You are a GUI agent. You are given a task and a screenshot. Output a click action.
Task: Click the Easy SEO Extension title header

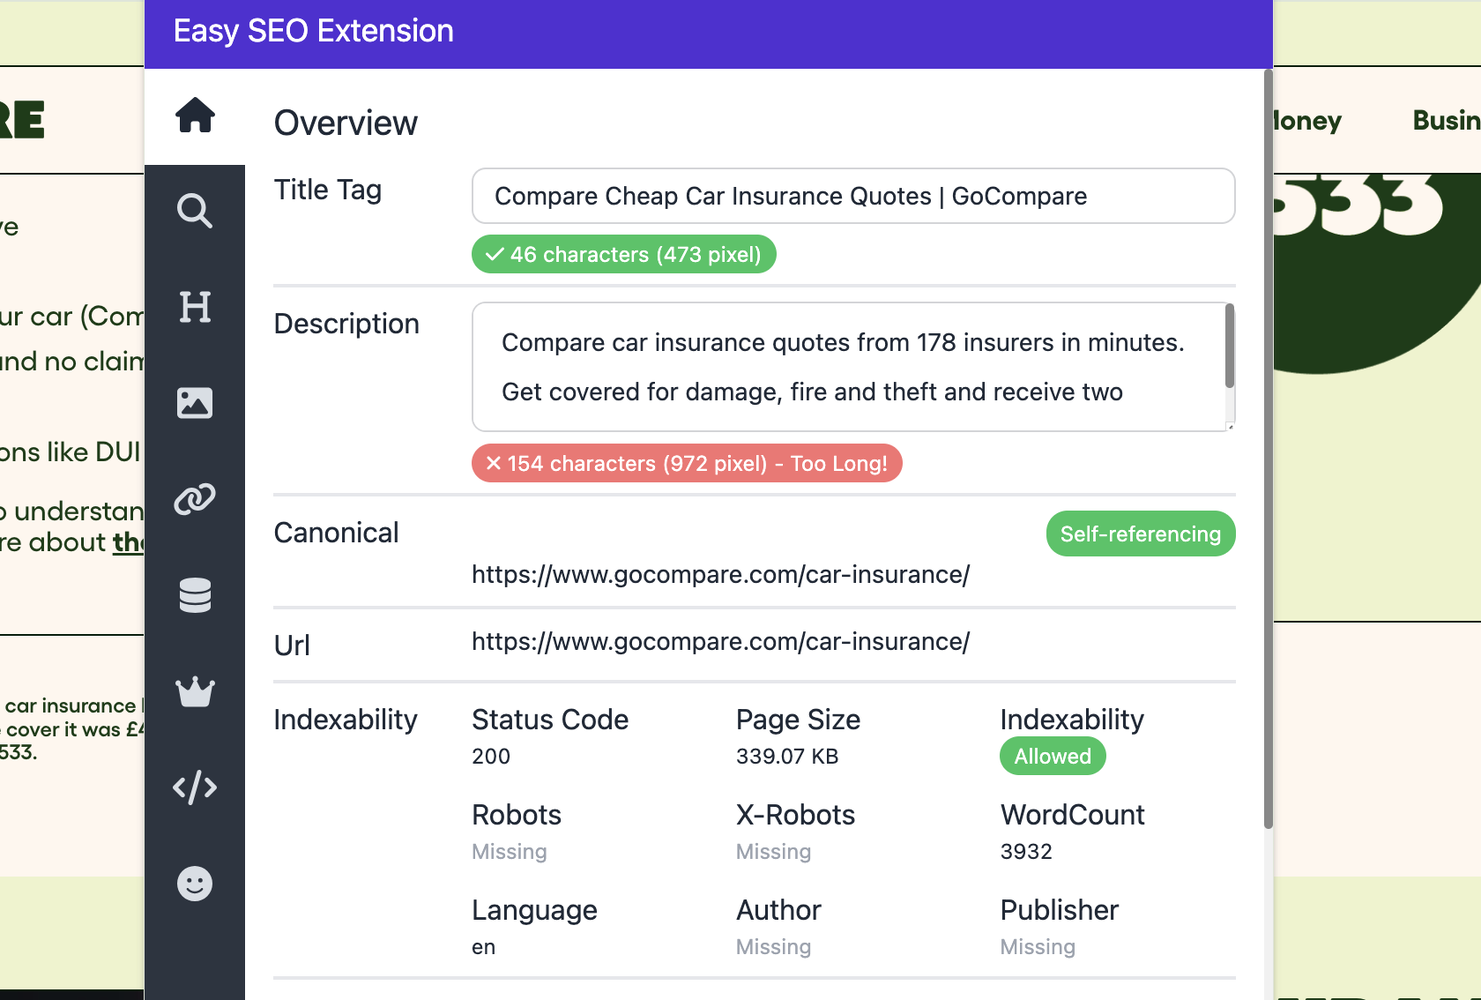coord(313,31)
